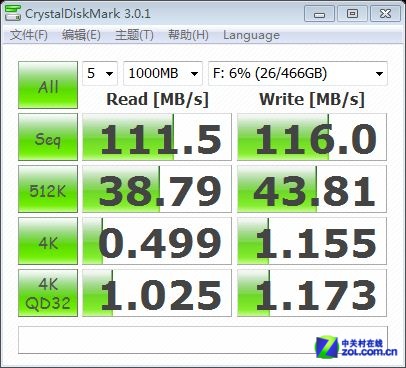Open the Language menu

[251, 35]
